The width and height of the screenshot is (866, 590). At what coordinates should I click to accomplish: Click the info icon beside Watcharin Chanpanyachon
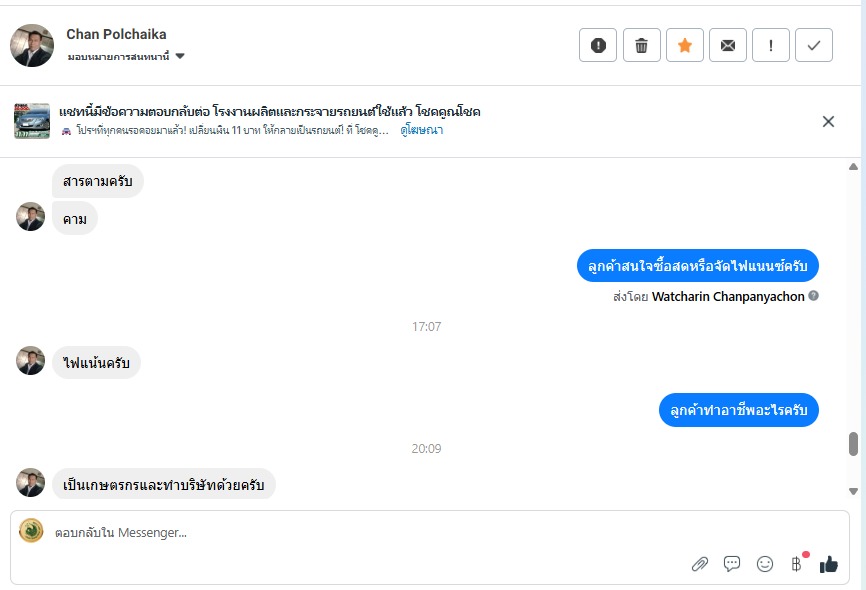coord(814,296)
